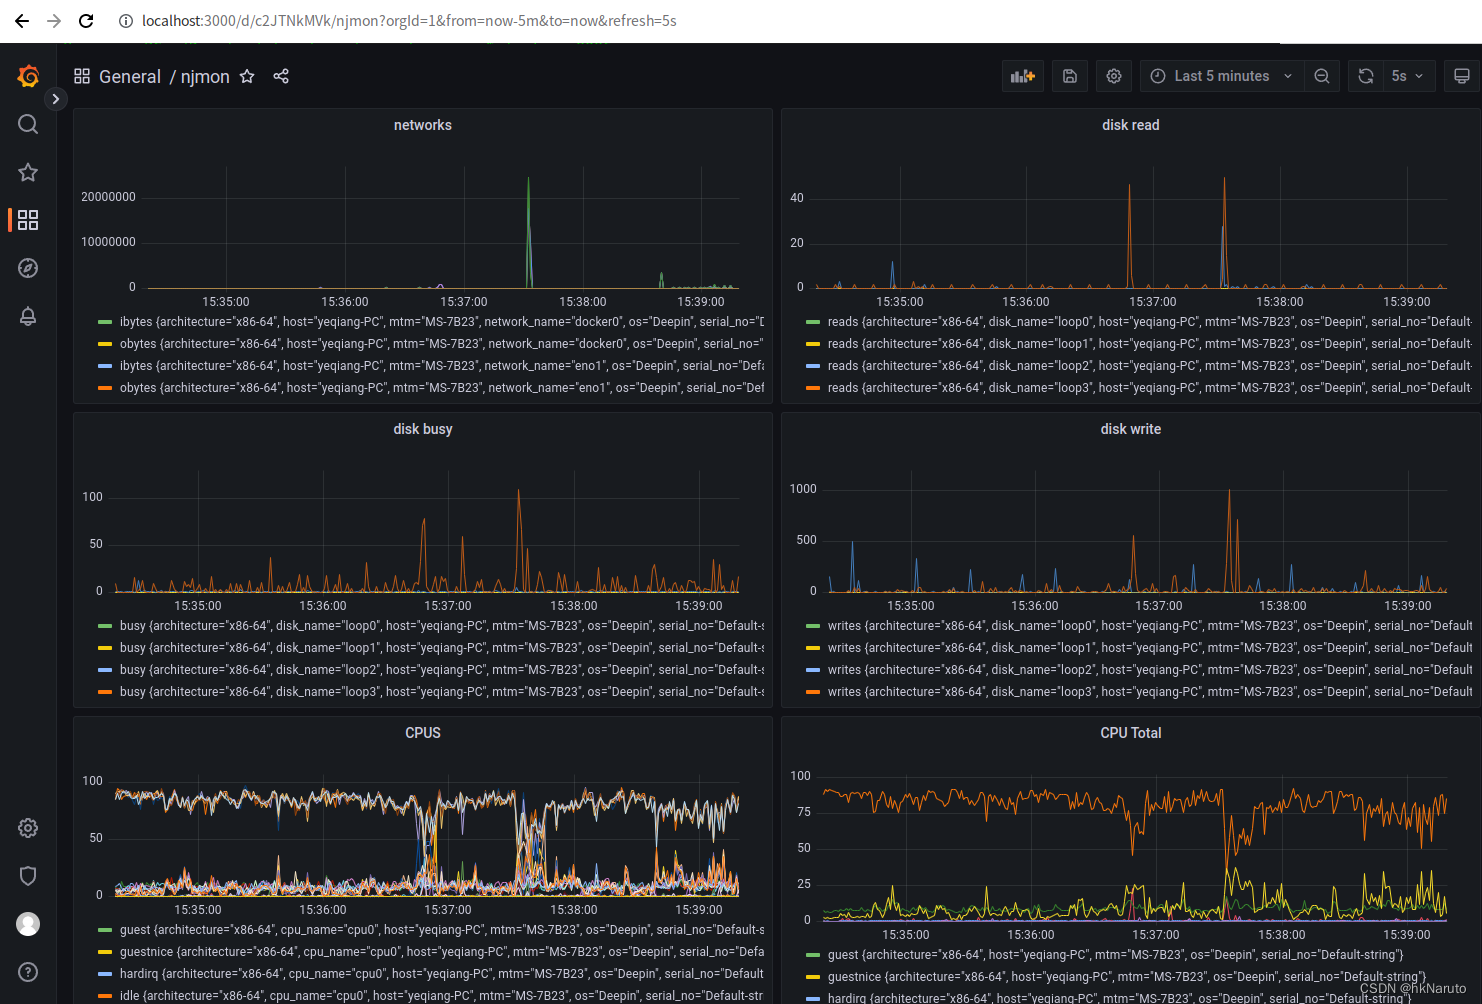The height and width of the screenshot is (1004, 1482).
Task: Click the save dashboard icon
Action: click(1069, 75)
